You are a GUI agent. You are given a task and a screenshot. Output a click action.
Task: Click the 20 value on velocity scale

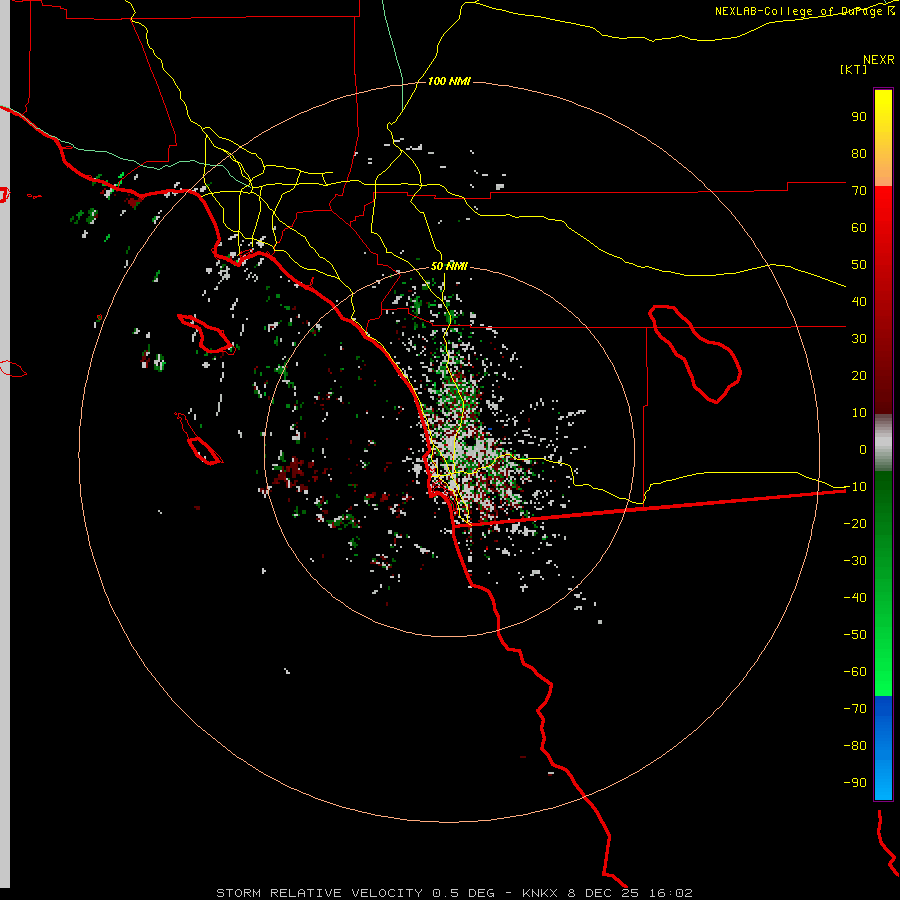(x=859, y=375)
